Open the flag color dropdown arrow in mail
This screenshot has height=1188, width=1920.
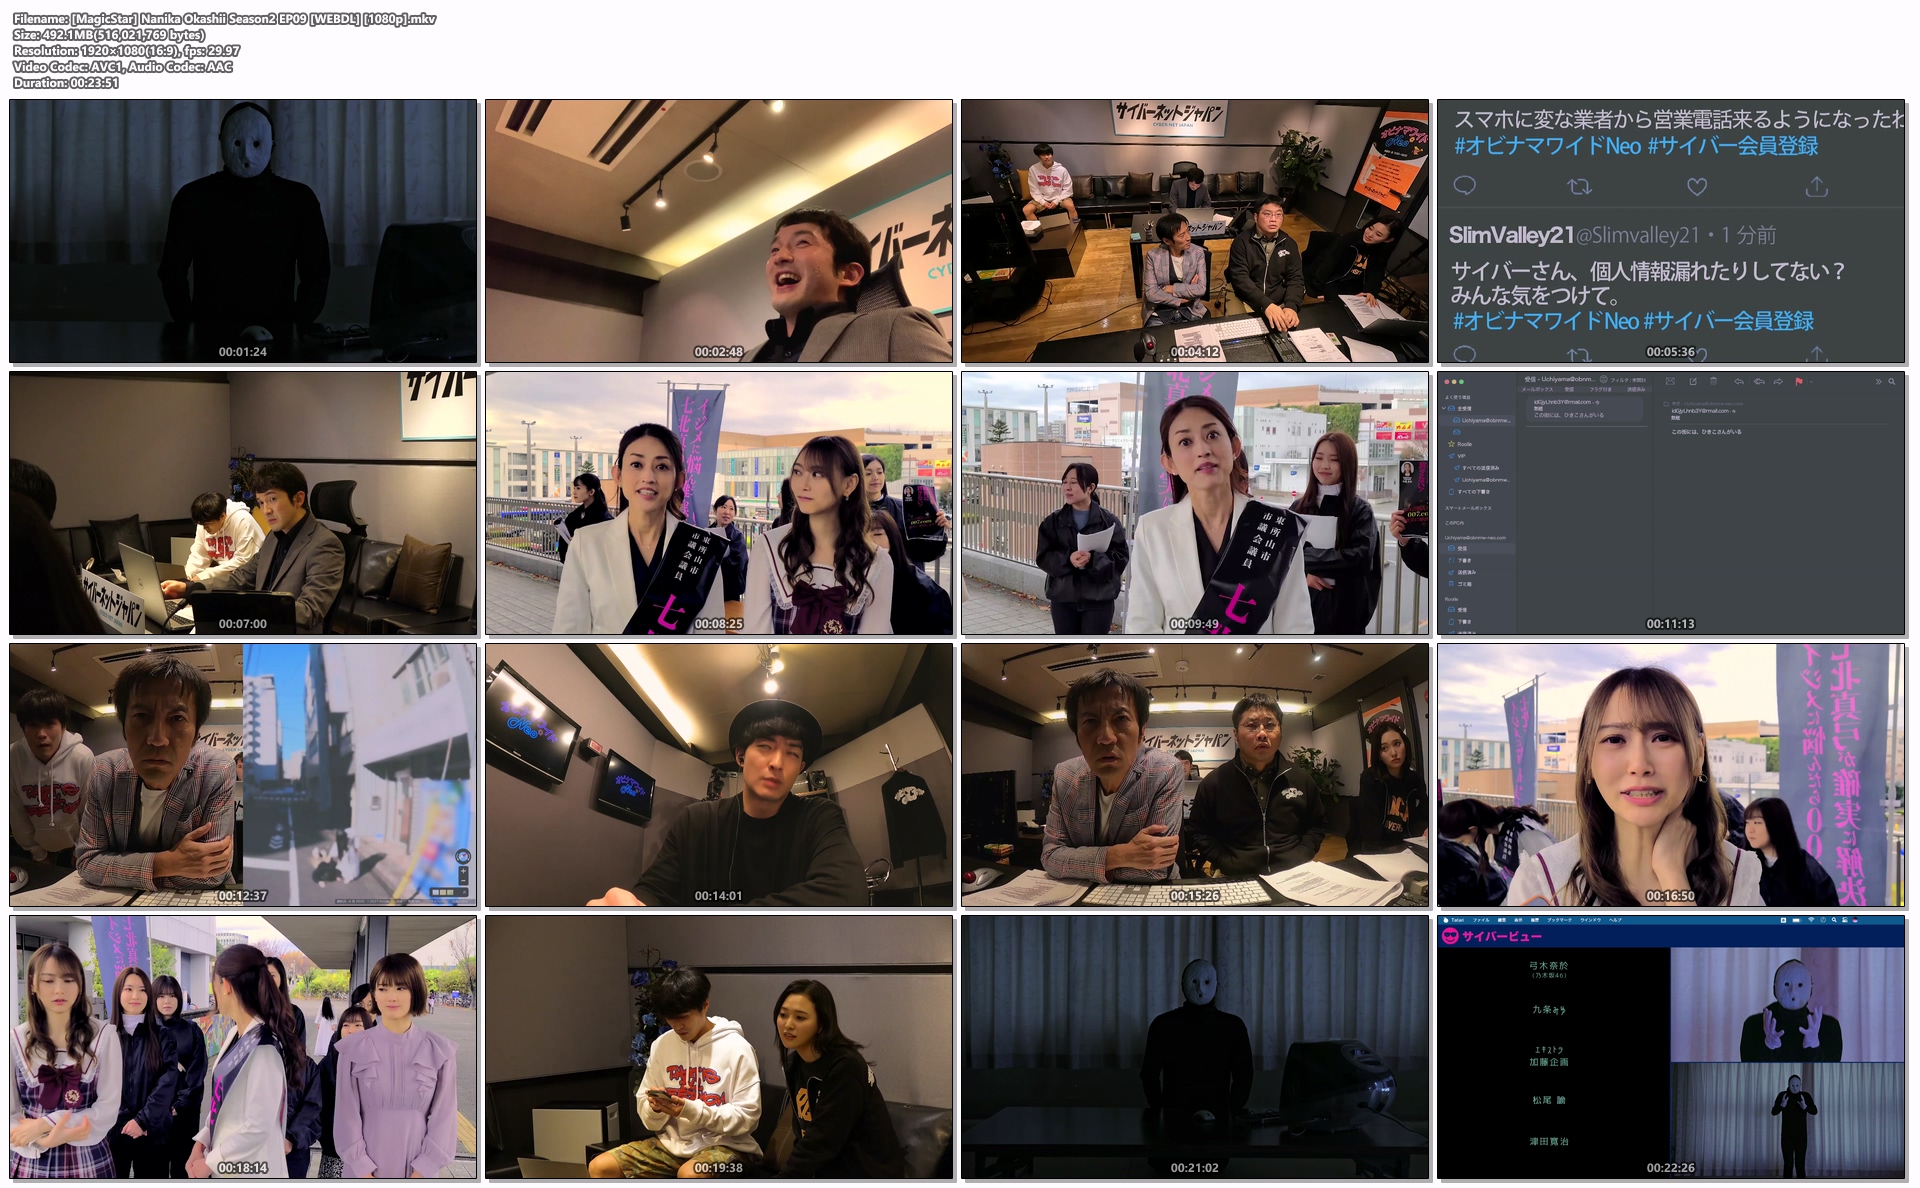tap(1811, 382)
